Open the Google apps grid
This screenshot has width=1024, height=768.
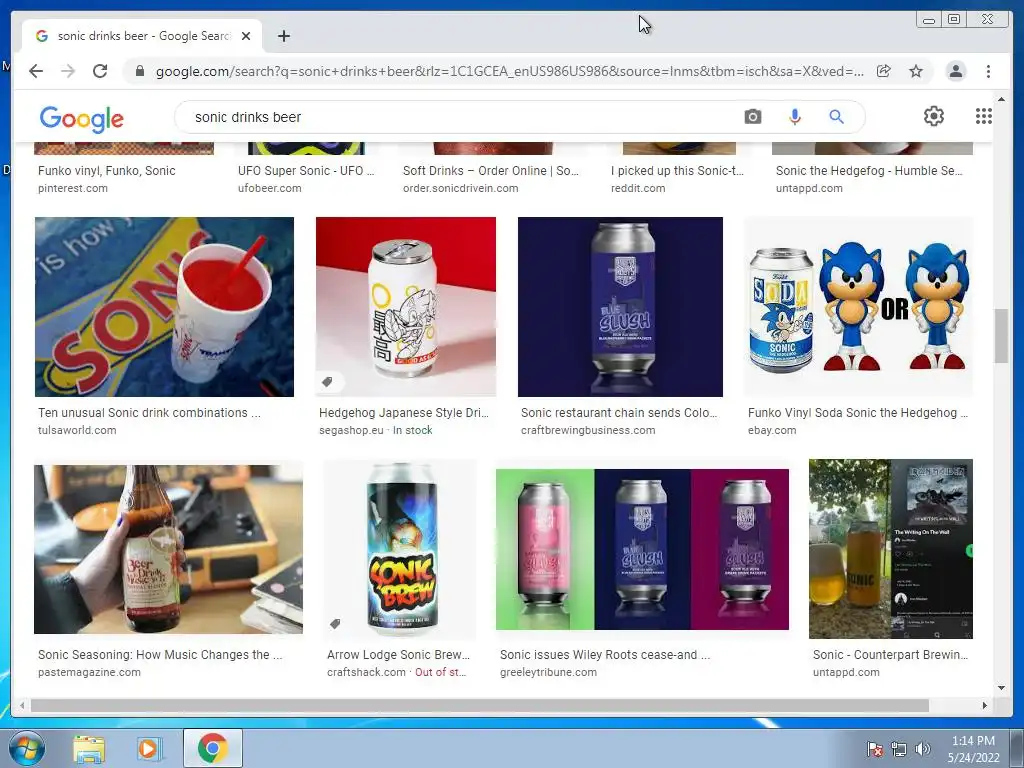[984, 116]
